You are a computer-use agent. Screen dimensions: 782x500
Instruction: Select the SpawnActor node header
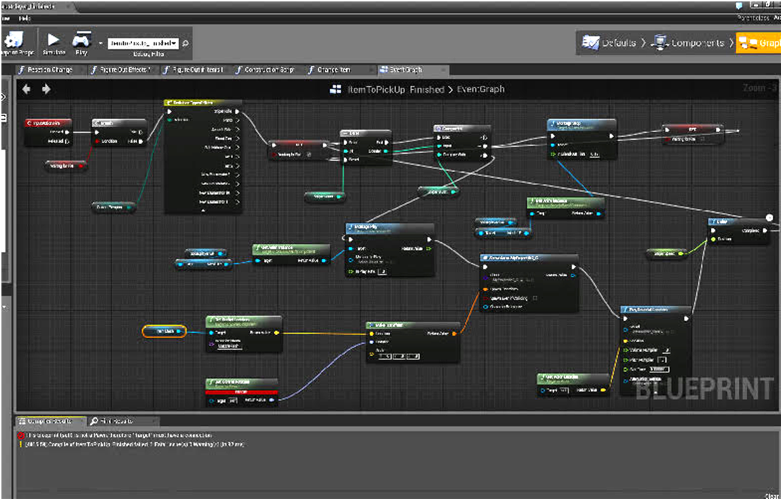point(529,258)
